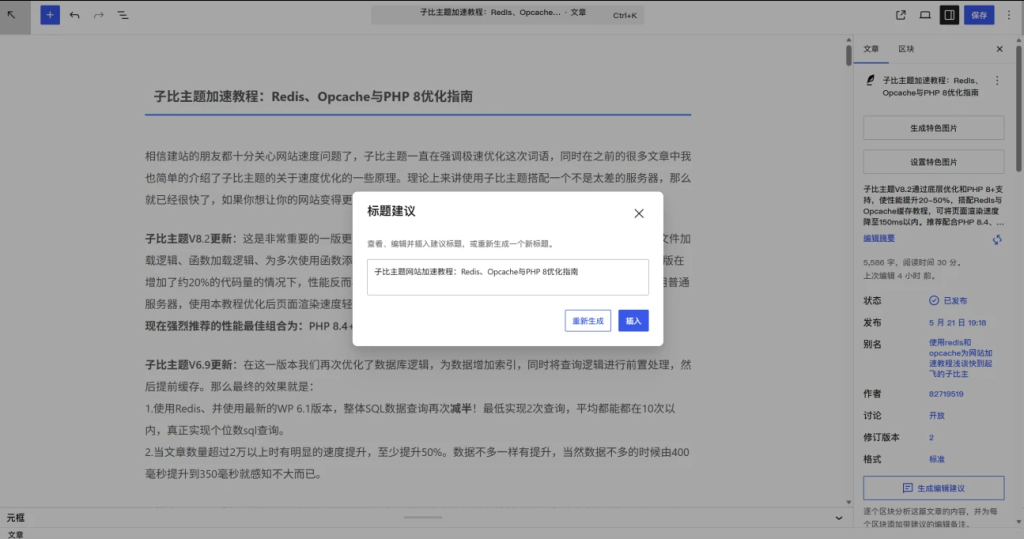Click 插入 to insert suggested title
The image size is (1024, 539).
coord(633,321)
